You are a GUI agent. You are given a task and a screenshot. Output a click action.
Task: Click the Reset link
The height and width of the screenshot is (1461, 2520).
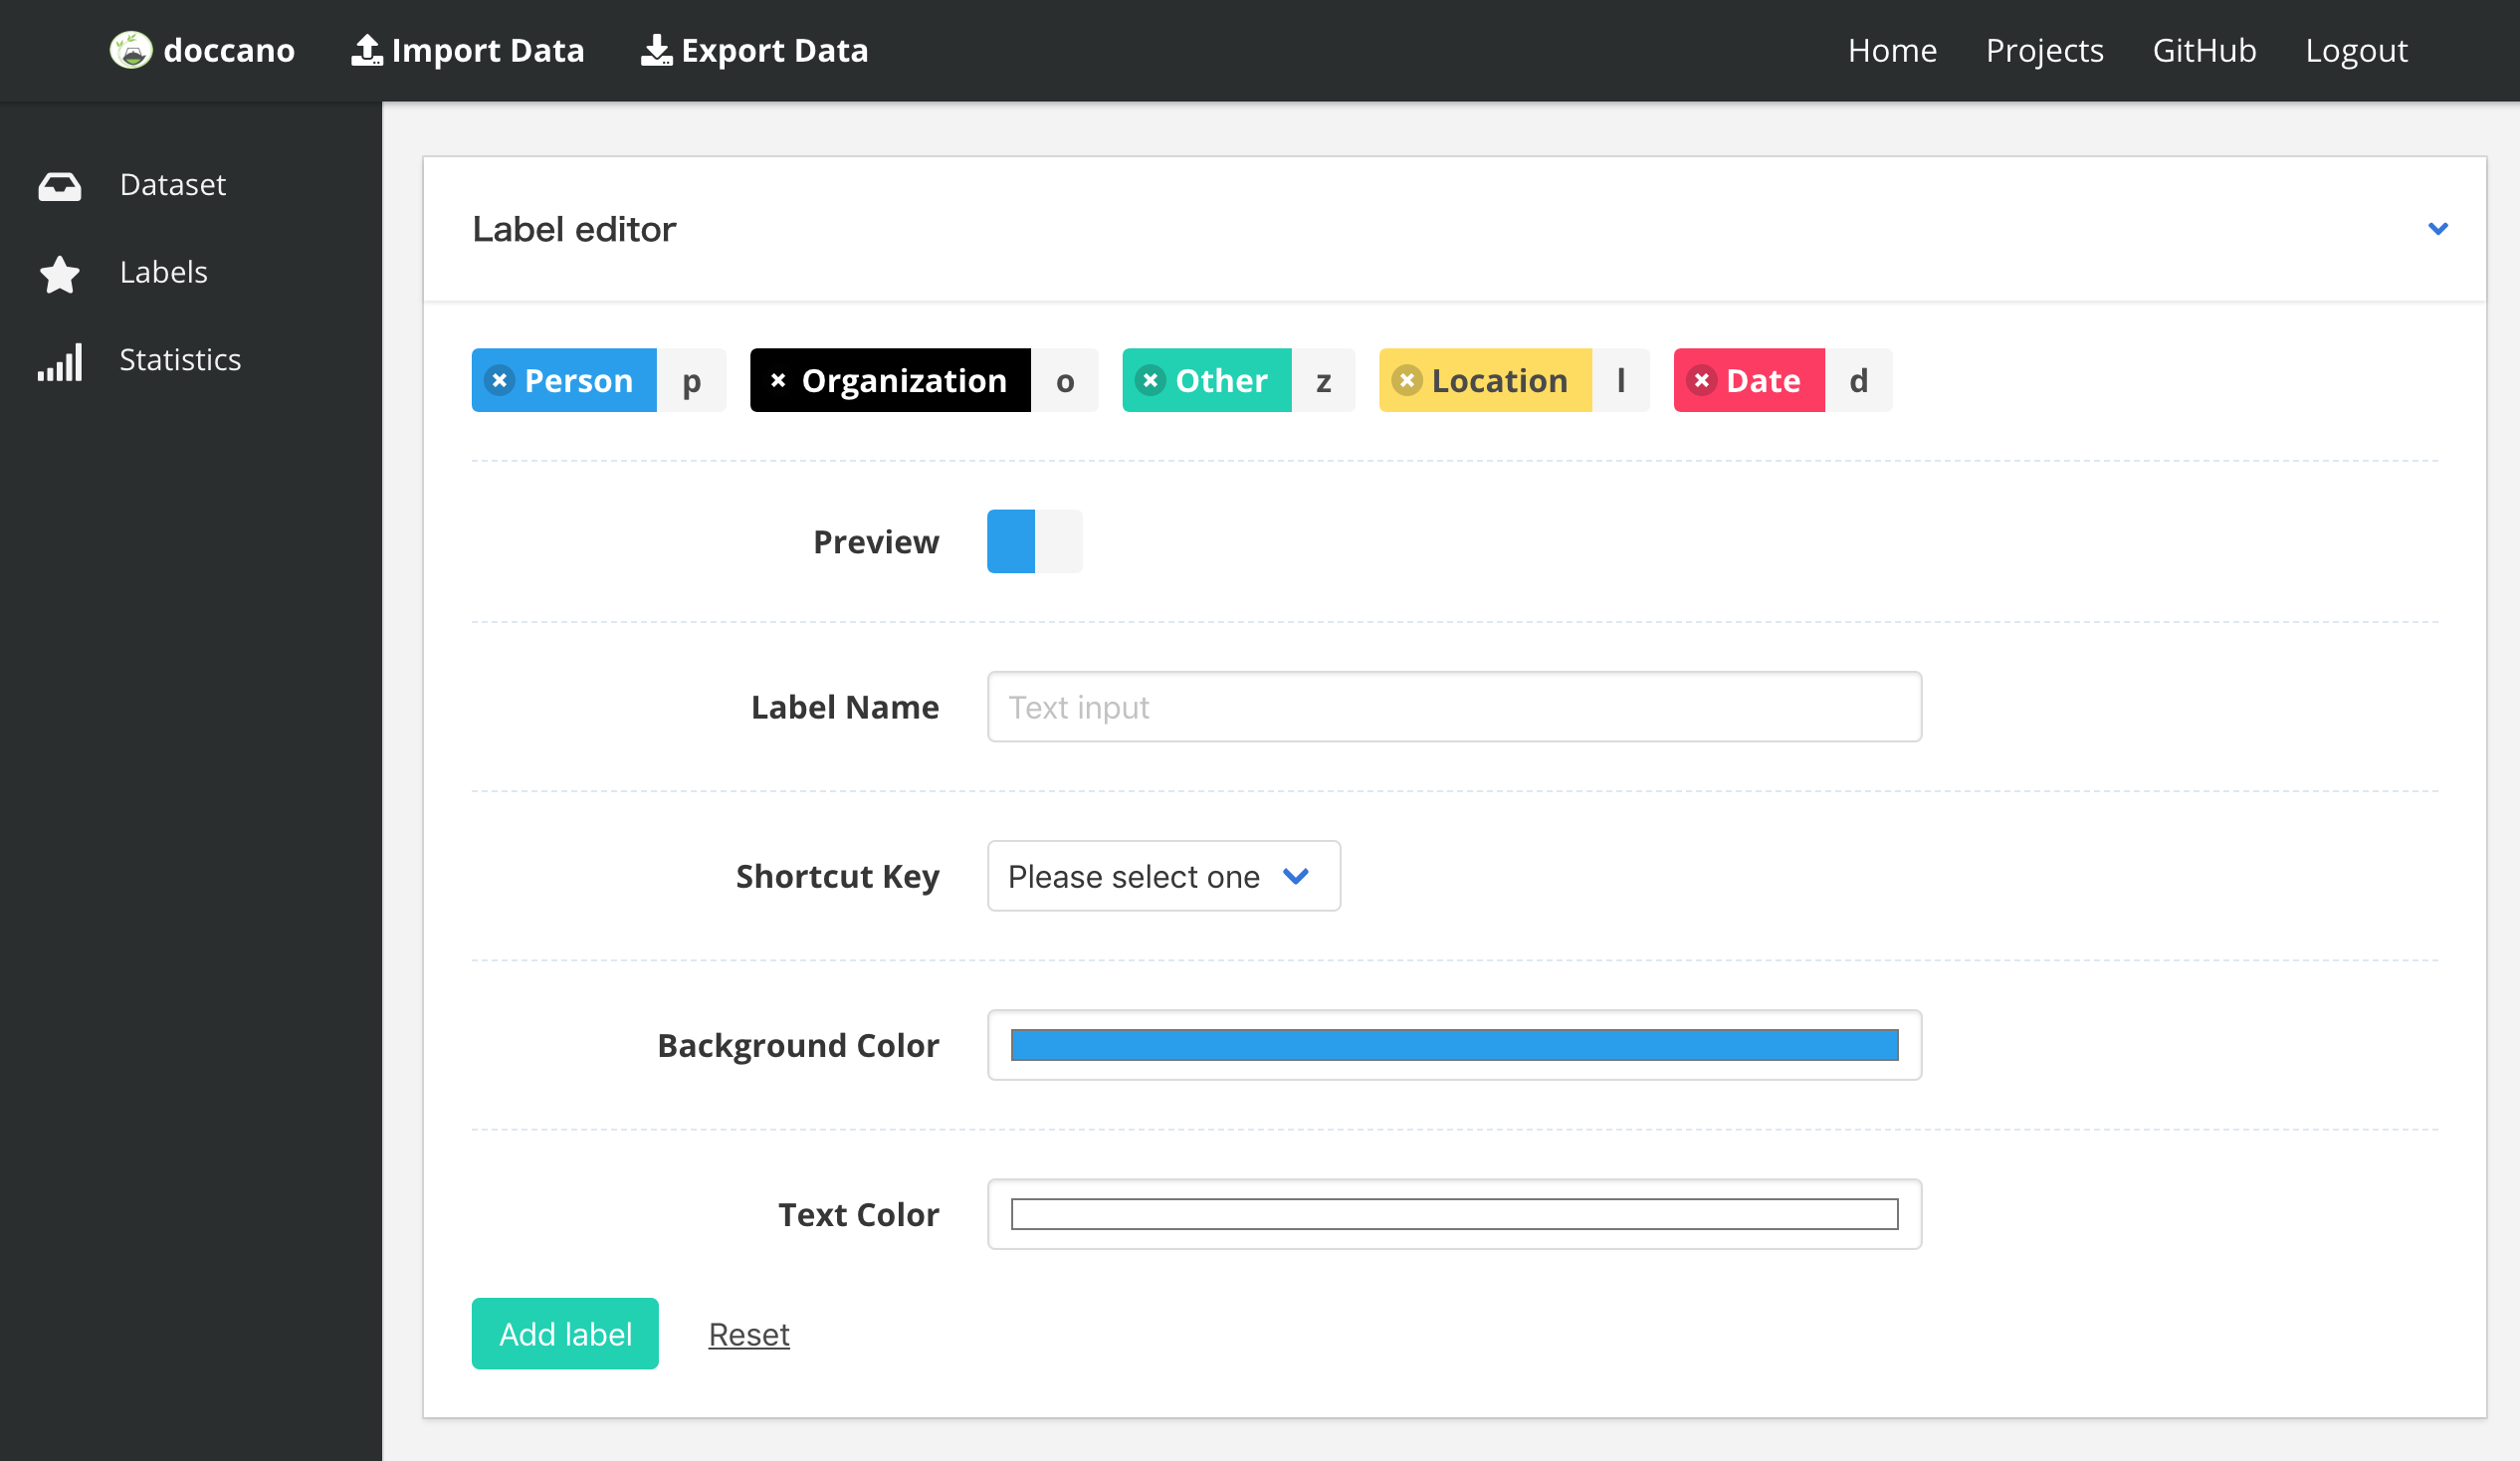tap(749, 1334)
